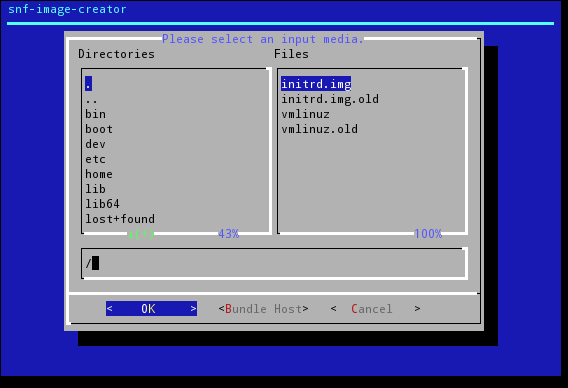Choose the home directory
The image size is (568, 388).
click(99, 174)
